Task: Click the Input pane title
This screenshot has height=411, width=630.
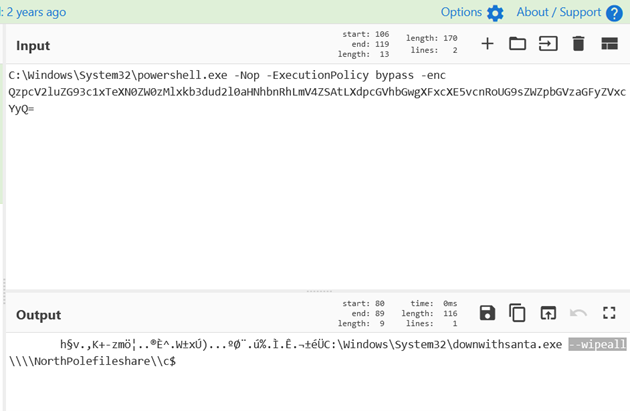Action: pos(33,45)
